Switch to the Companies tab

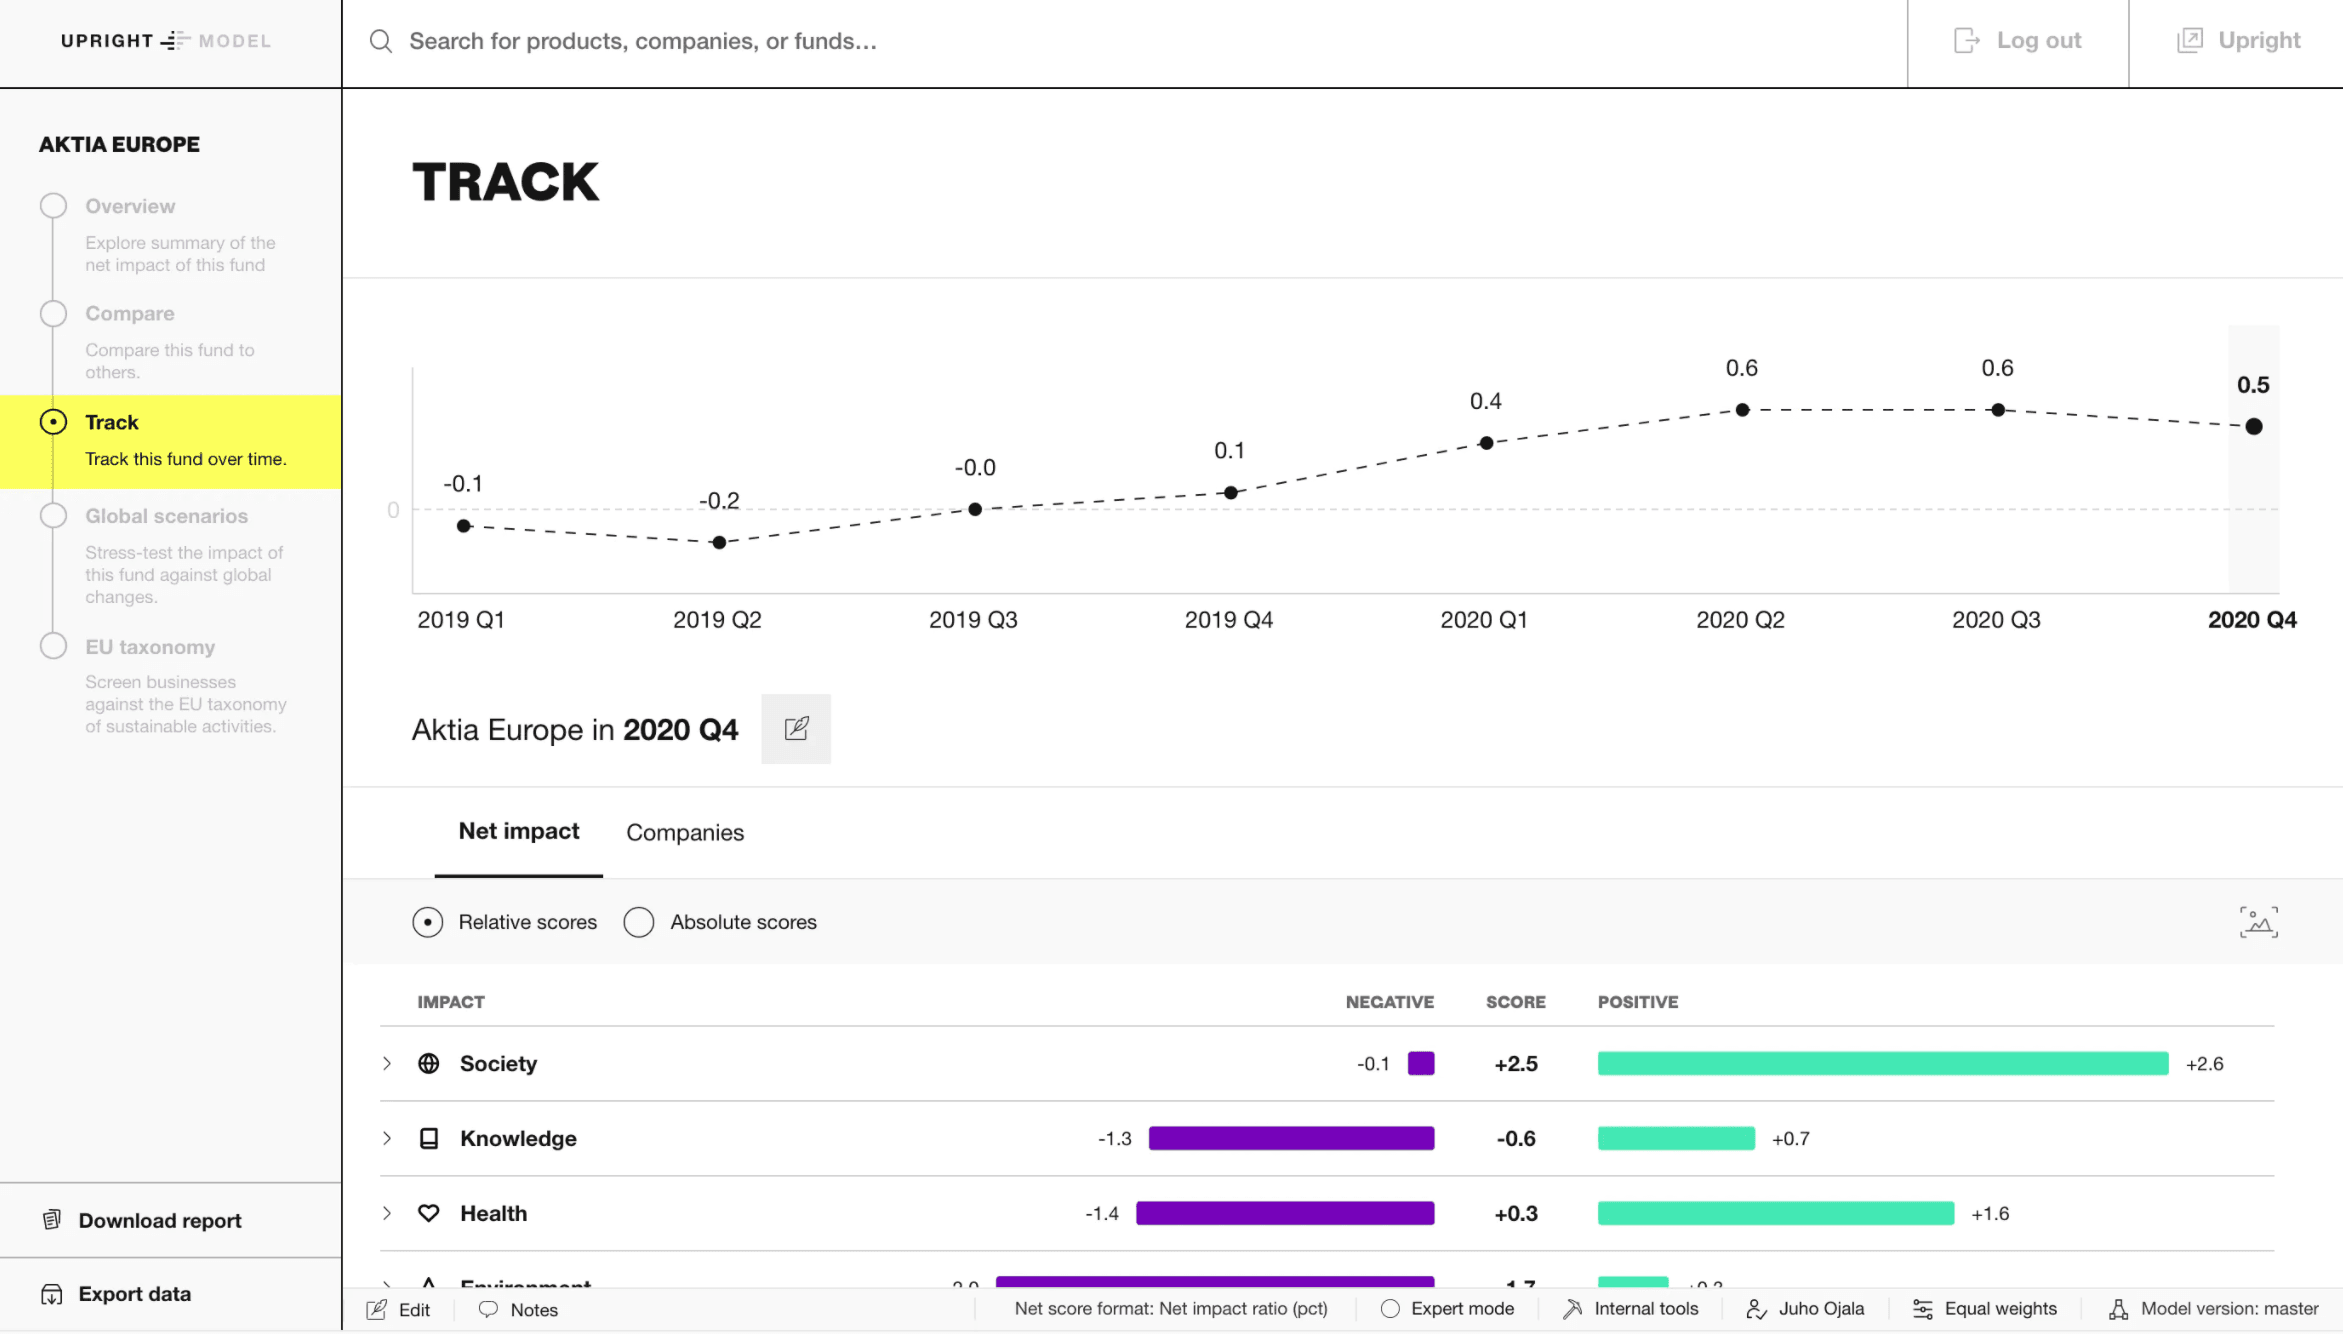(x=685, y=833)
